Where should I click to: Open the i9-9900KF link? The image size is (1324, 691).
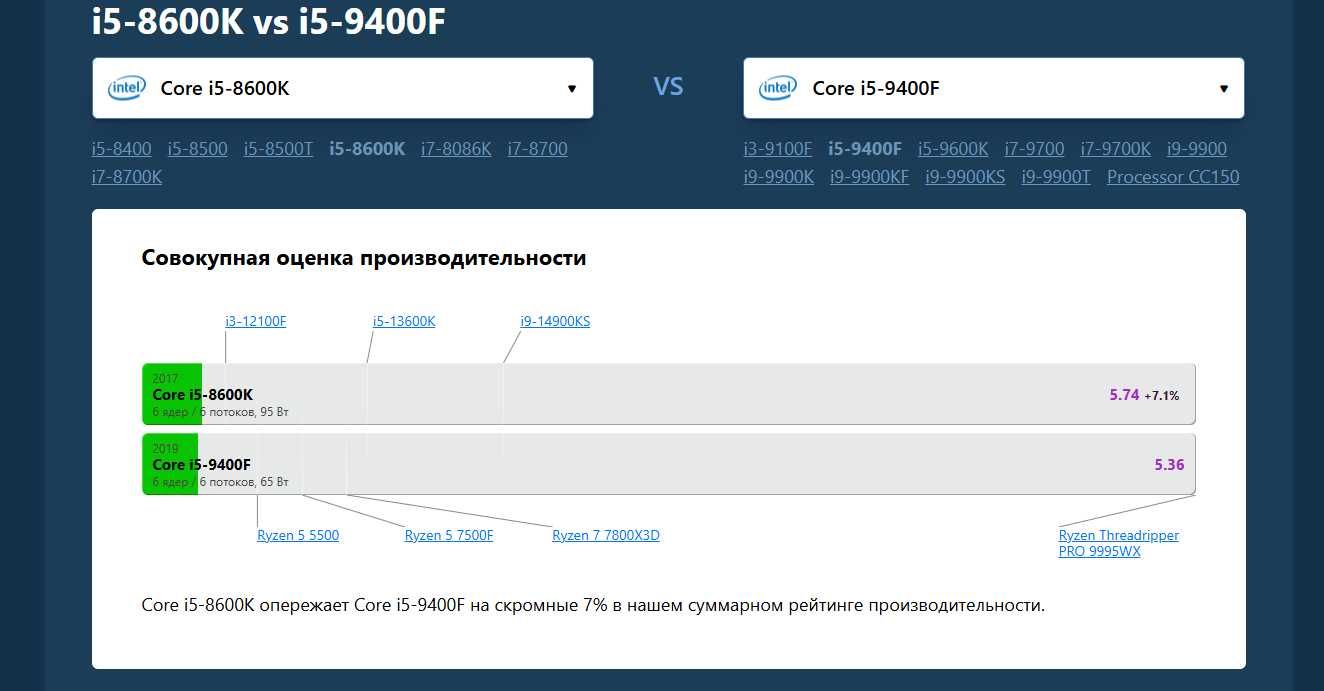click(x=870, y=177)
